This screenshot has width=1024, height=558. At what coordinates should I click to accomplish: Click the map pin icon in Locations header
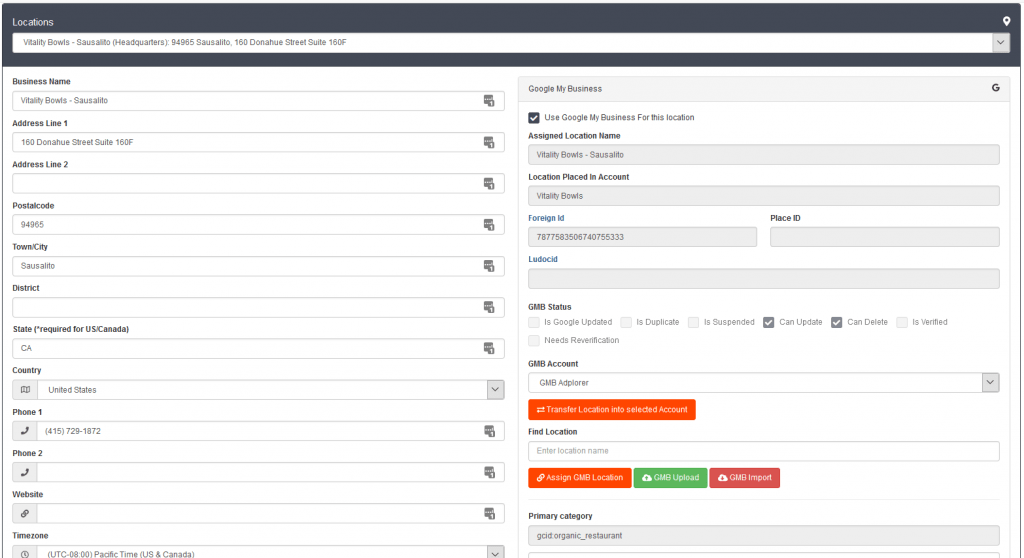tap(1007, 21)
